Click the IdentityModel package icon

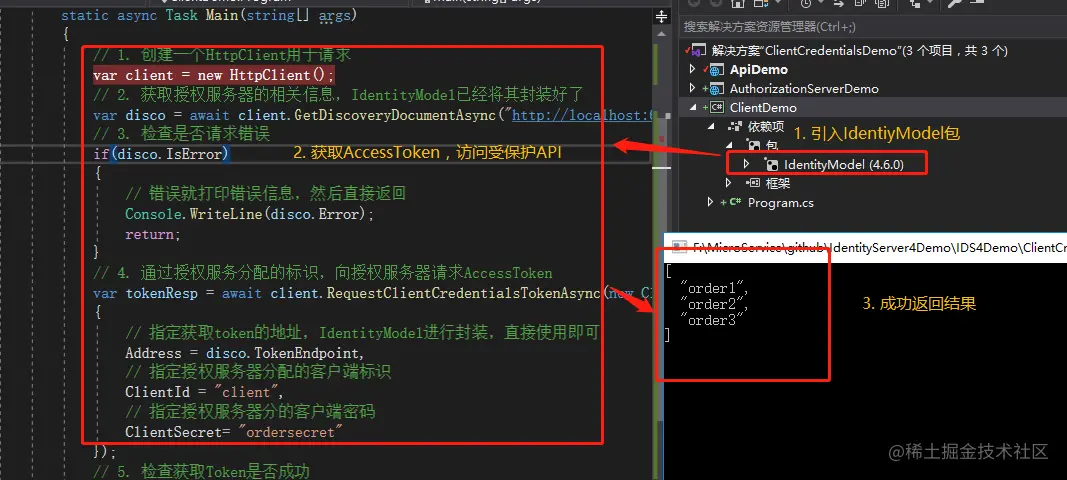coord(772,164)
